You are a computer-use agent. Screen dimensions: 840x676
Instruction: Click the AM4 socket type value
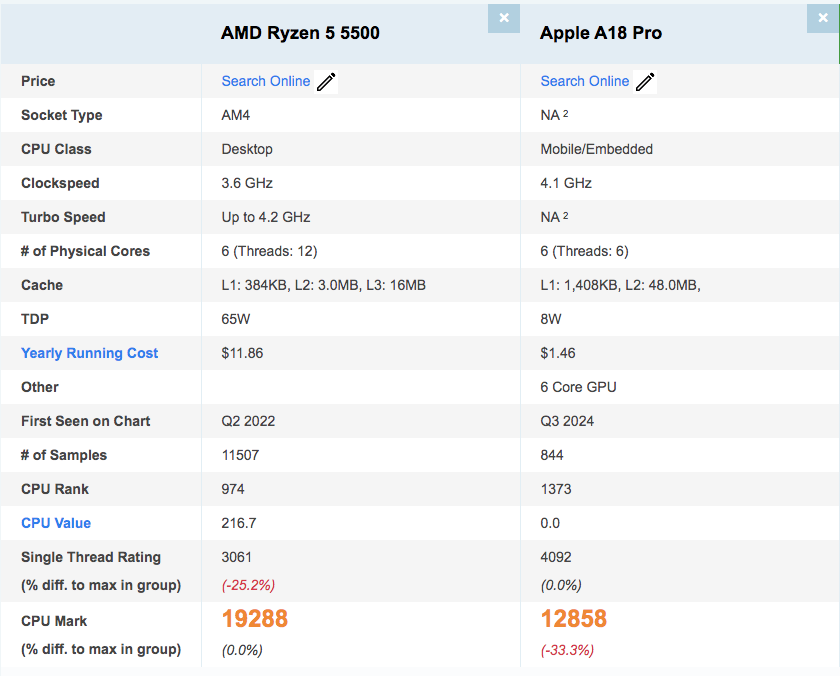[x=236, y=115]
